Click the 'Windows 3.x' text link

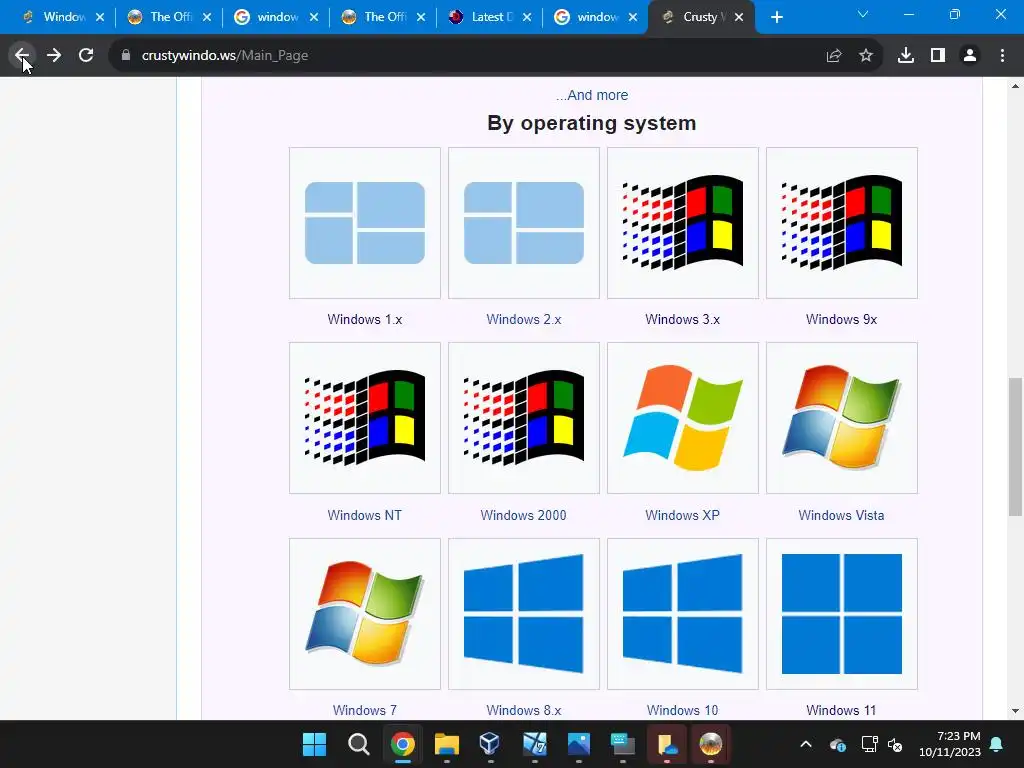click(x=682, y=319)
